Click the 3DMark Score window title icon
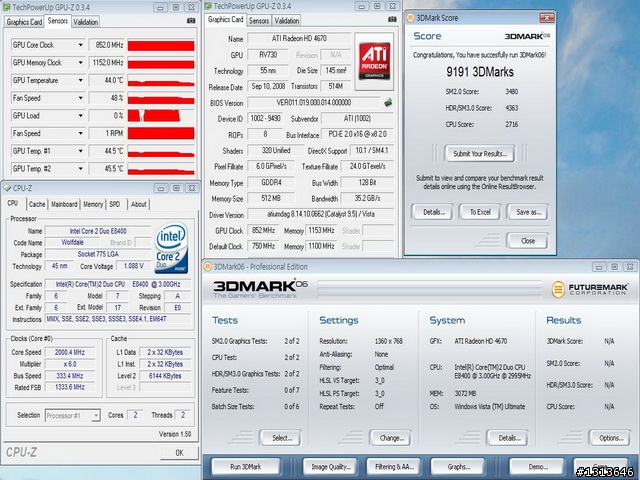Viewport: 640px width, 480px height. (411, 18)
